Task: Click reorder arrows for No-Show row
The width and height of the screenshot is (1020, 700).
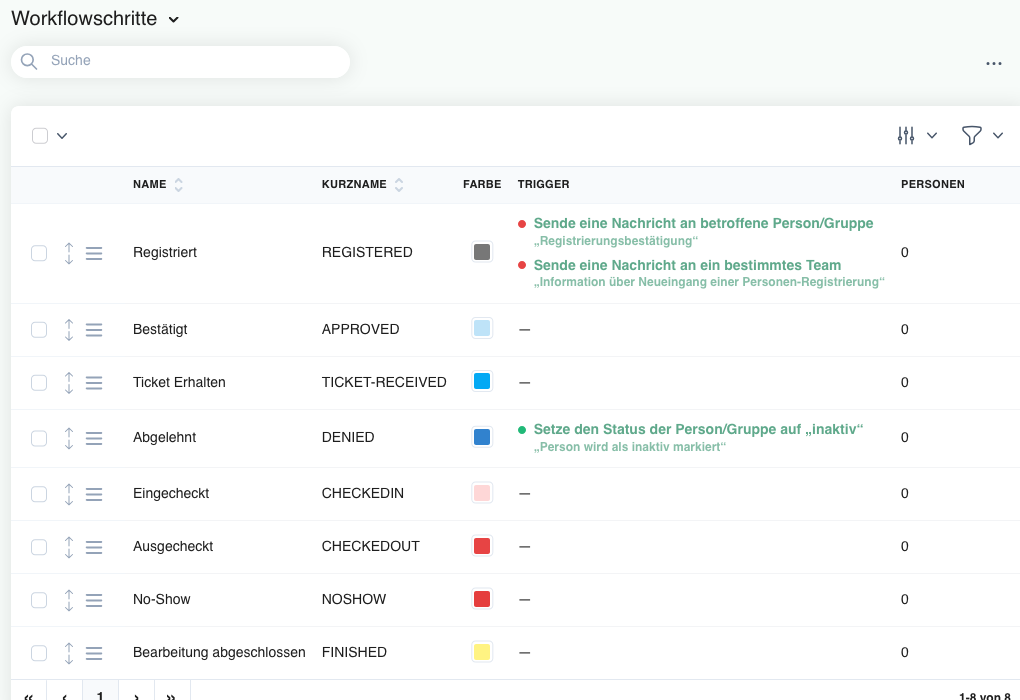Action: click(69, 600)
